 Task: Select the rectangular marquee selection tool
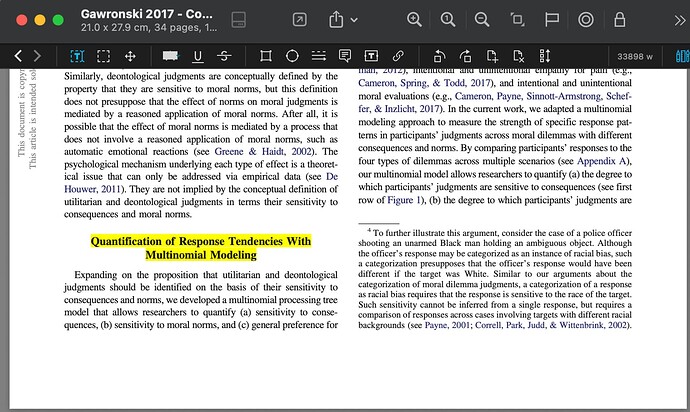pos(103,56)
